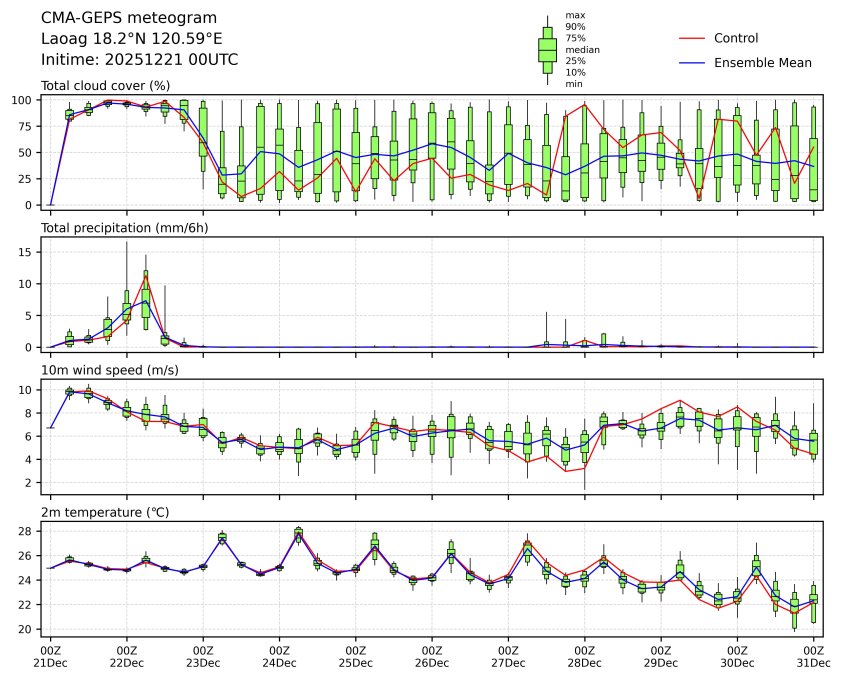Click the 00Z 24Dec time axis label
842x680 pixels.
click(279, 655)
